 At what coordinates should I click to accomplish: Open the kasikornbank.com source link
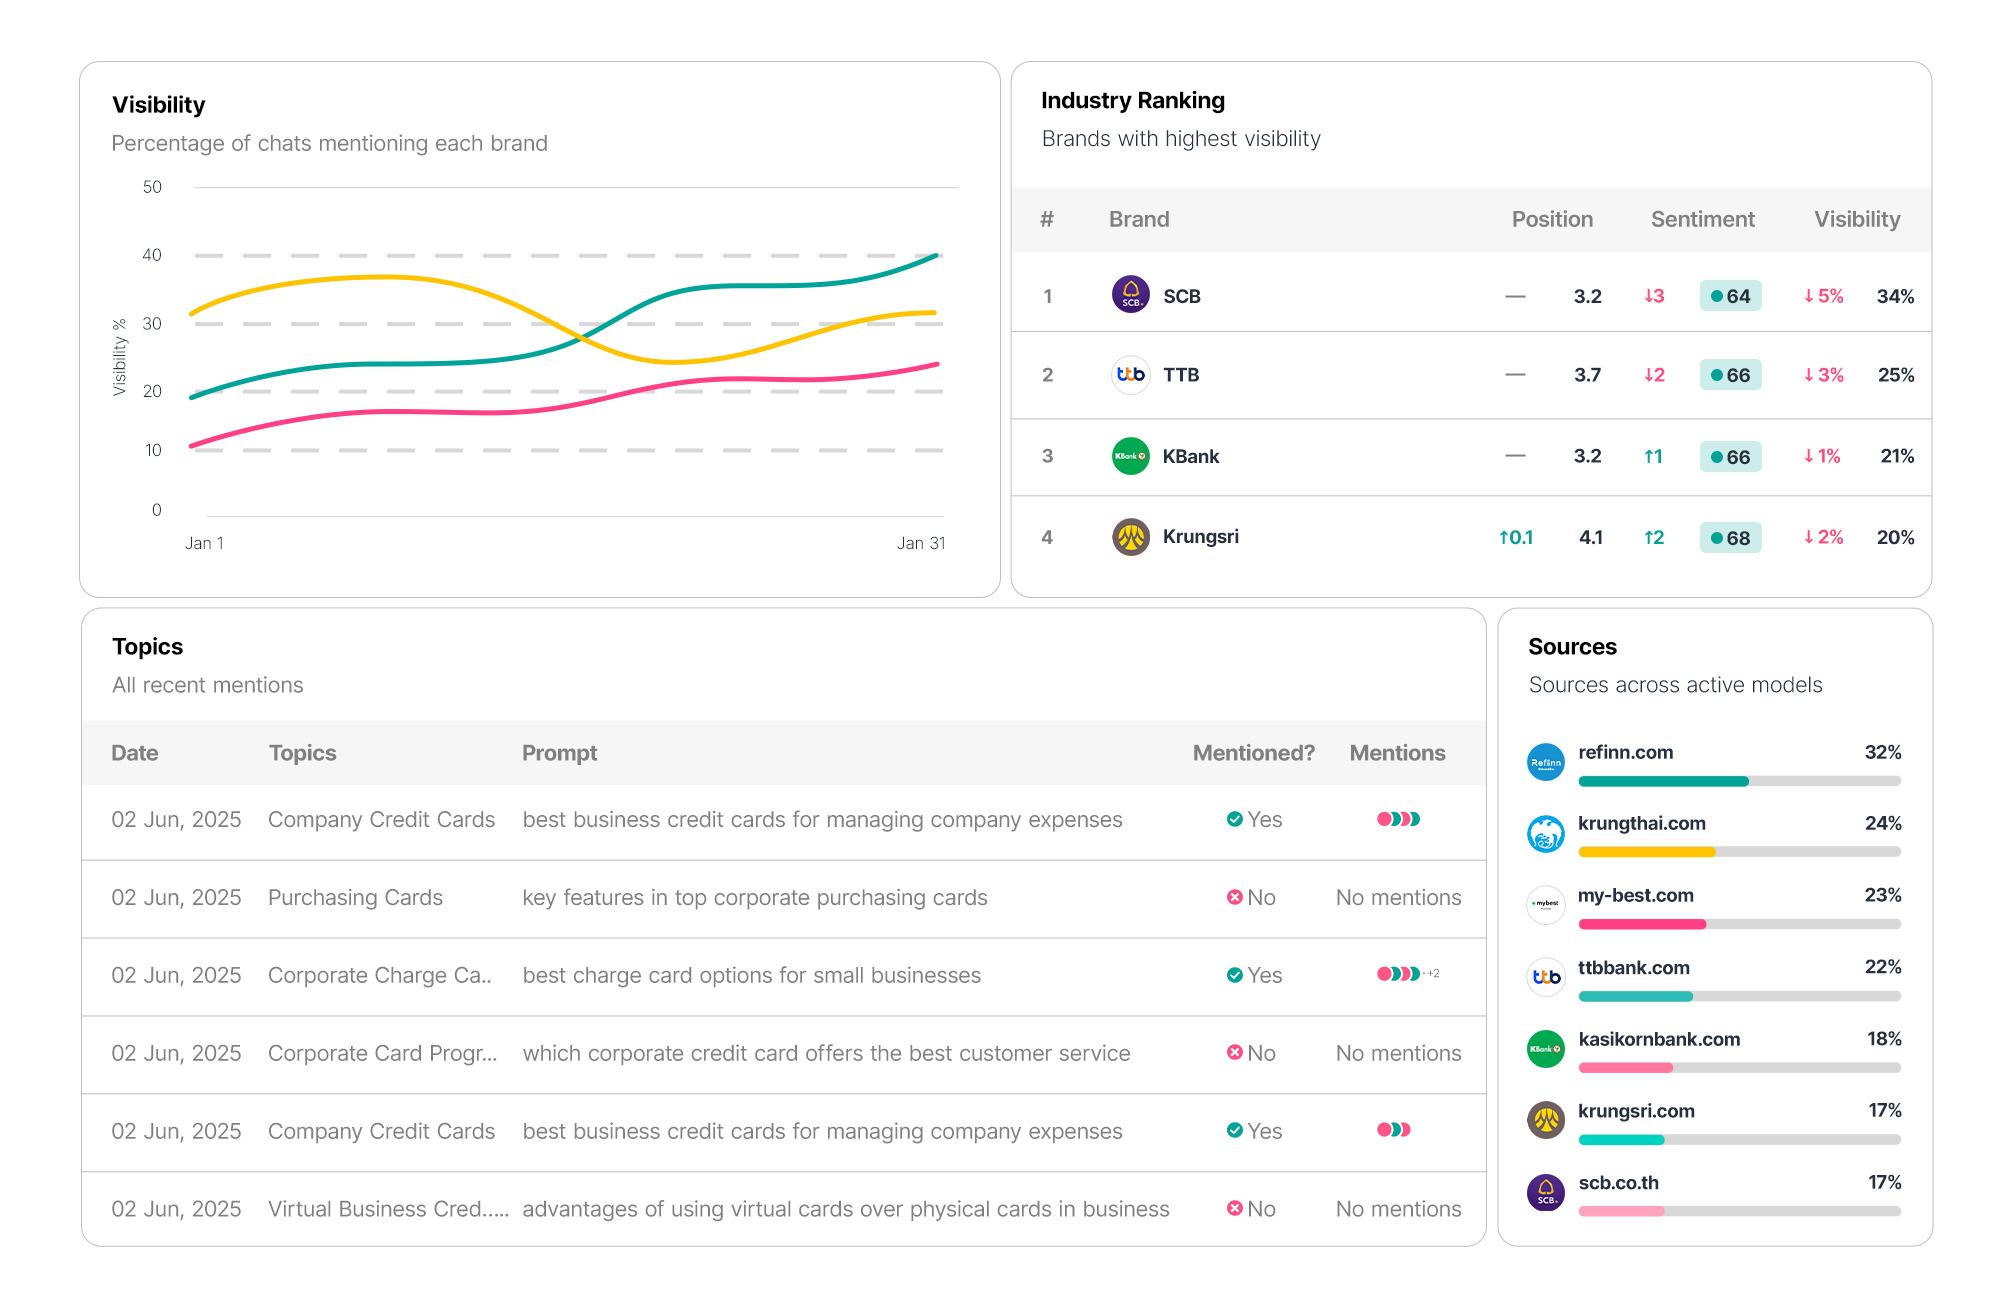click(1659, 1039)
